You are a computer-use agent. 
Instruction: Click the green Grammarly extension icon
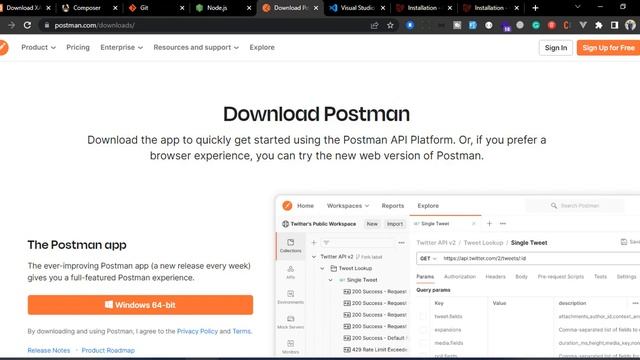(536, 25)
